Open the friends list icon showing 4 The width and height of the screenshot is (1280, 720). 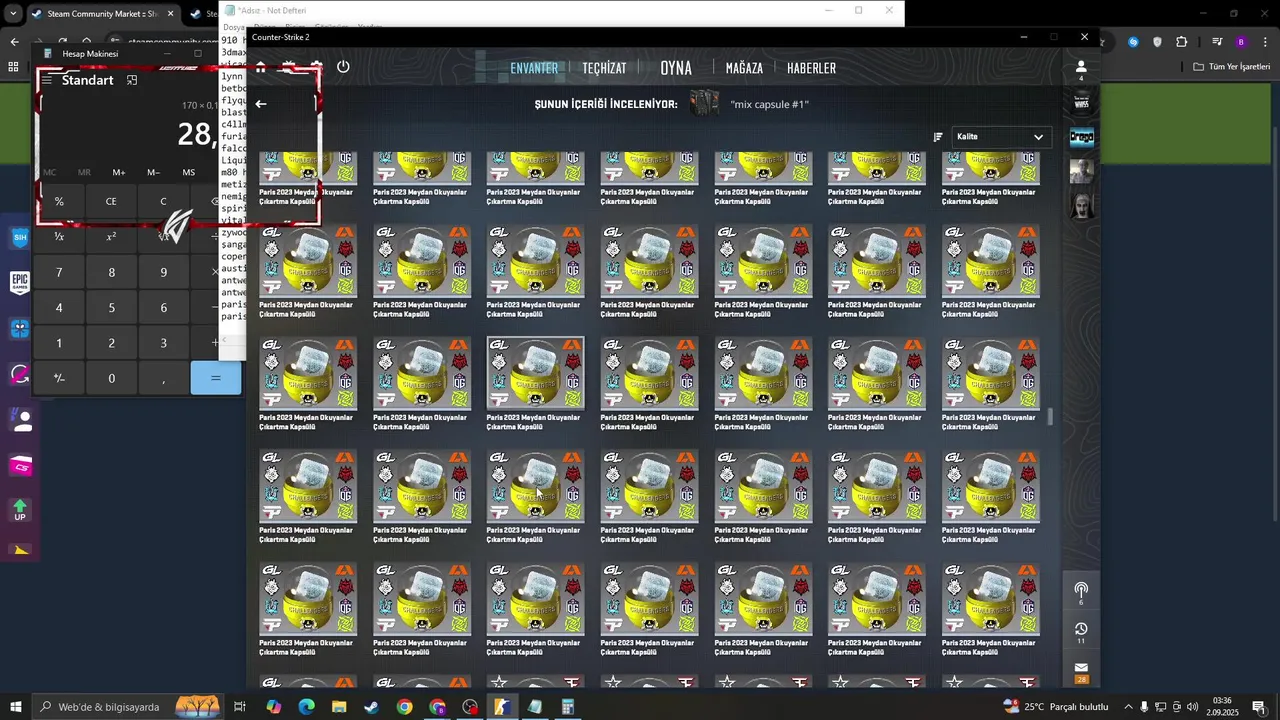pos(1081,69)
